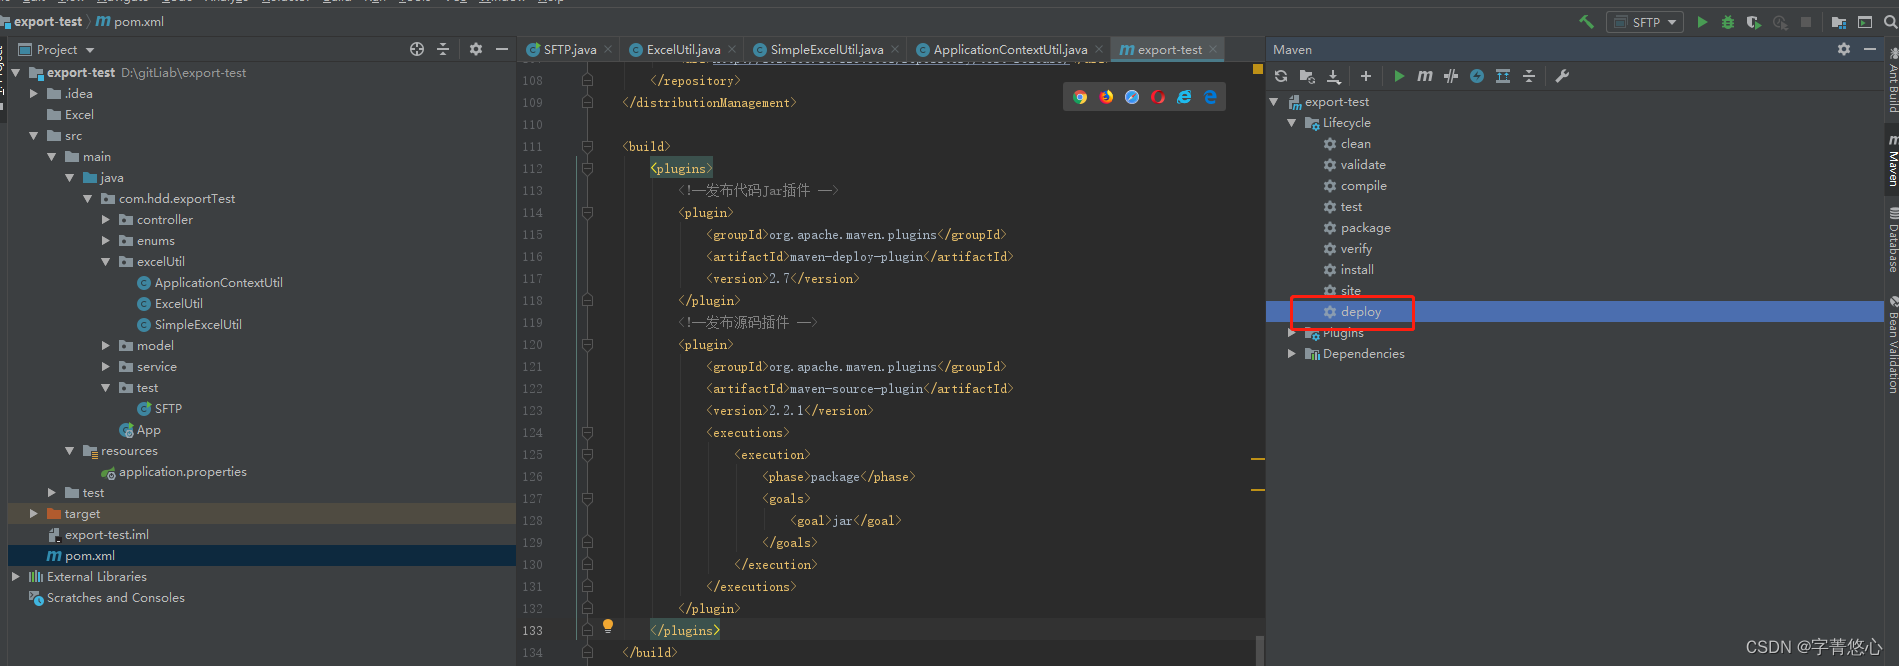Run SFTP with the green play button

1702,22
